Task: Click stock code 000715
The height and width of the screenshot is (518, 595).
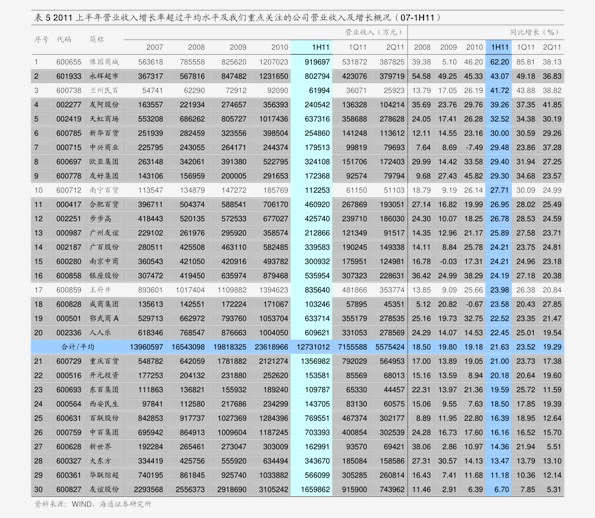Action: click(x=69, y=147)
